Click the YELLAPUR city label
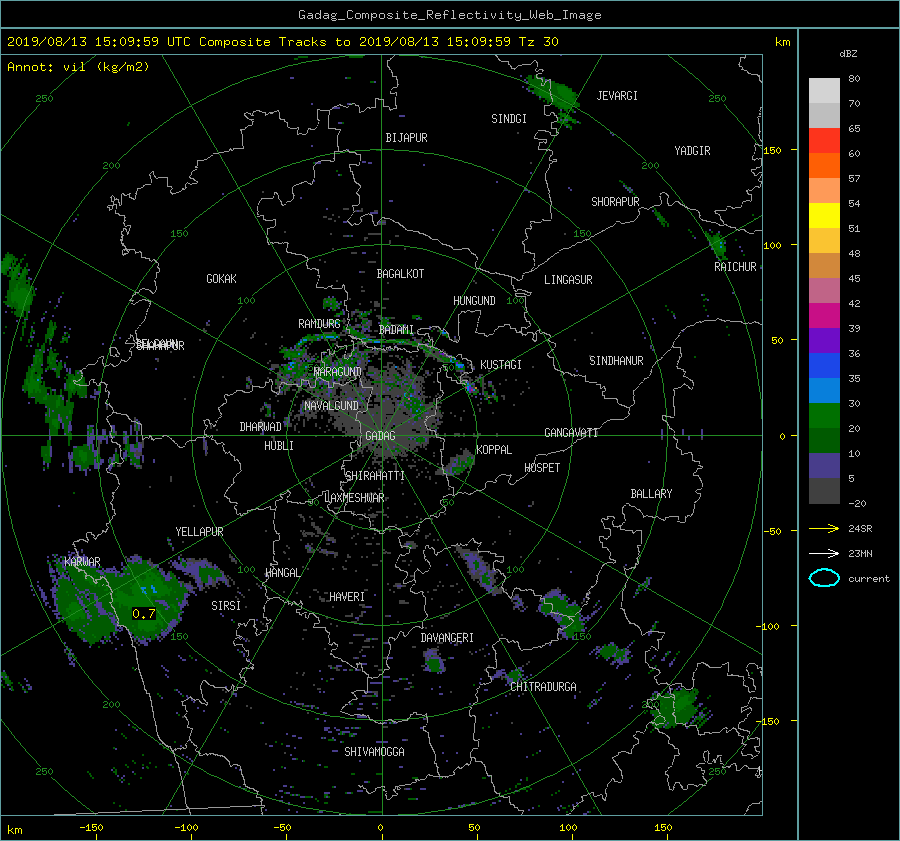900x841 pixels. tap(199, 532)
